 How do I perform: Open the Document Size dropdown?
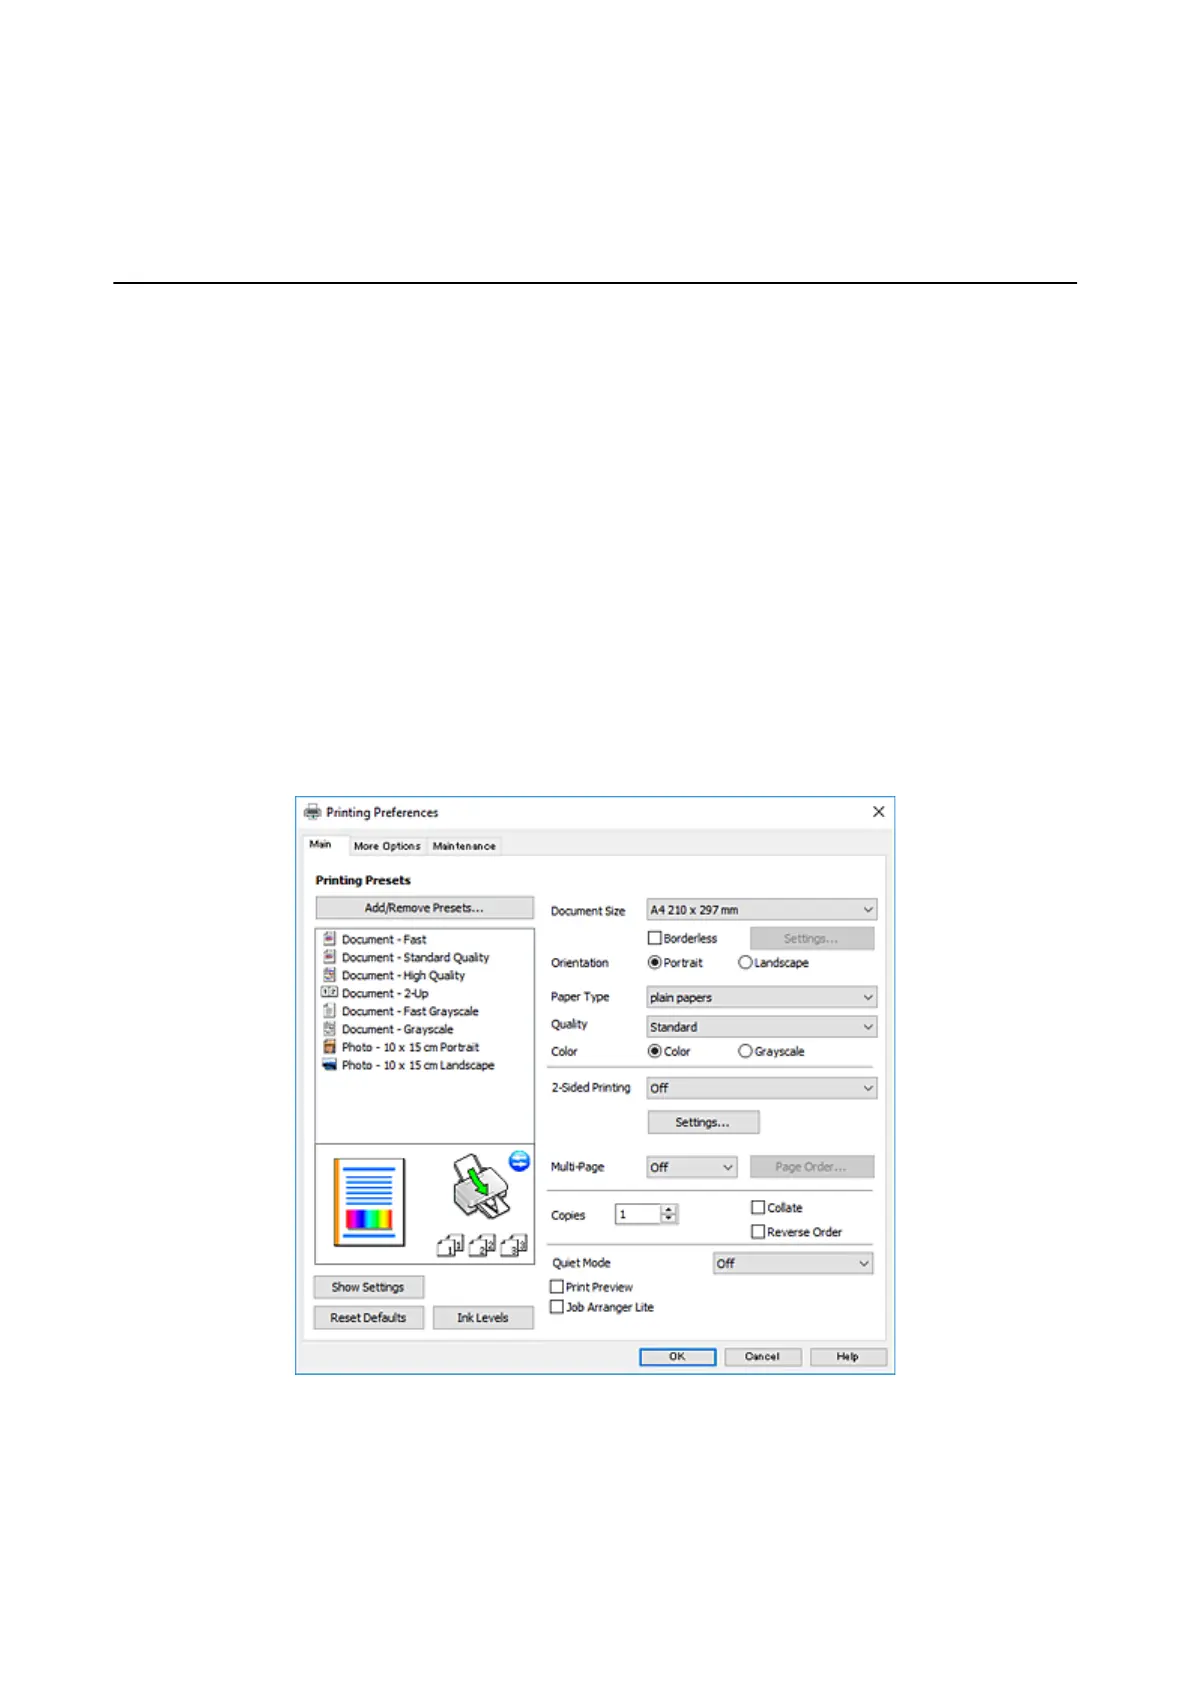pos(761,910)
